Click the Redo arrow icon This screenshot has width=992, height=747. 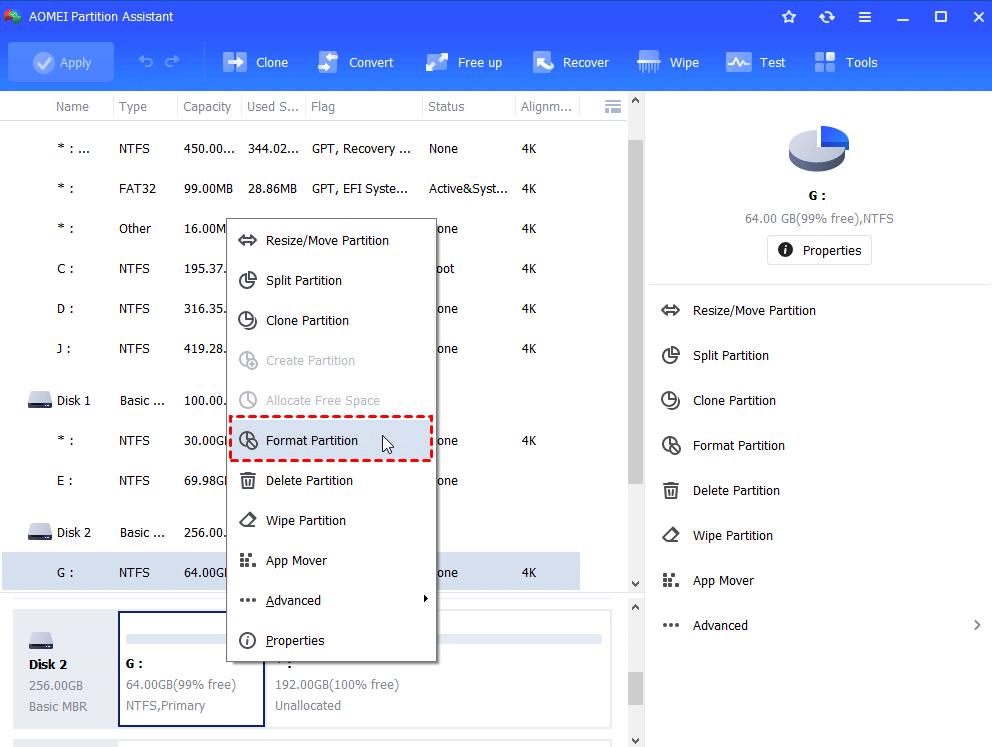tap(172, 61)
